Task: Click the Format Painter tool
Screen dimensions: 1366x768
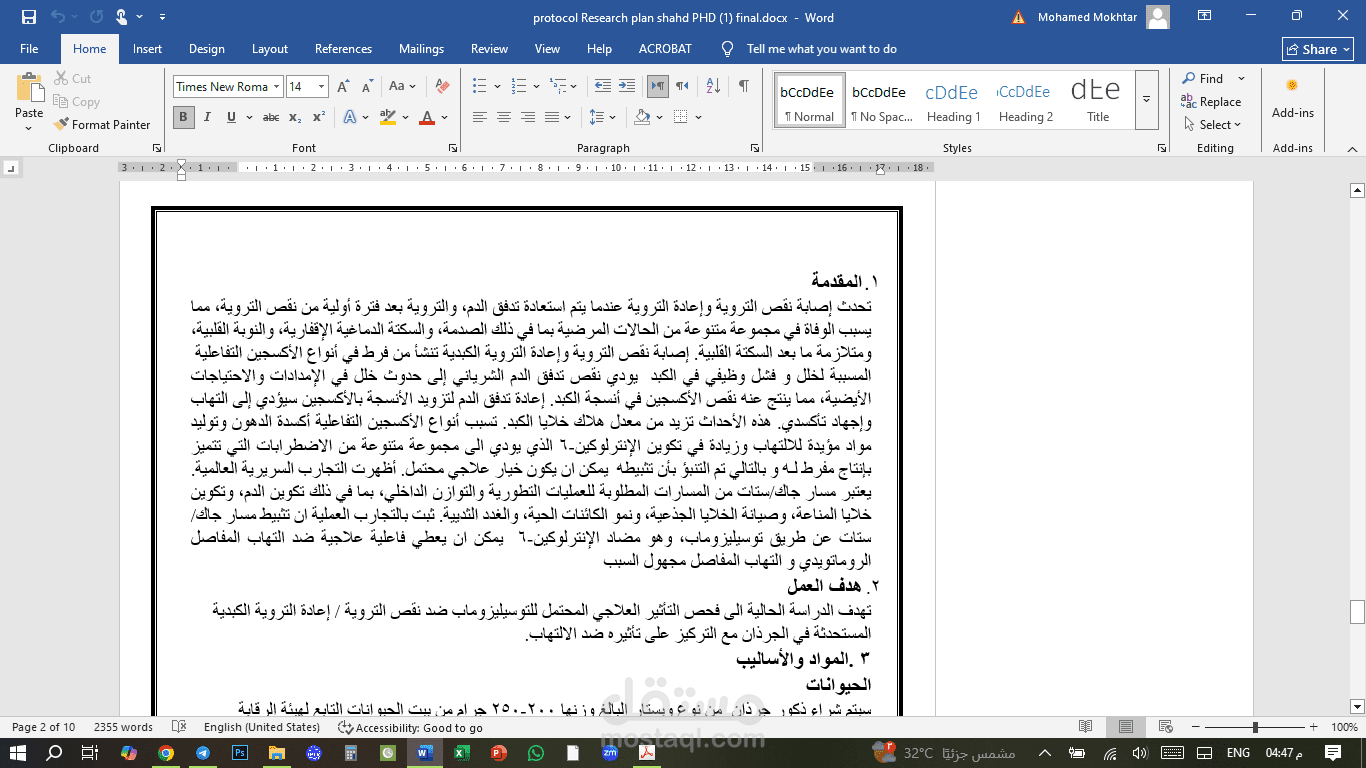Action: (x=101, y=125)
